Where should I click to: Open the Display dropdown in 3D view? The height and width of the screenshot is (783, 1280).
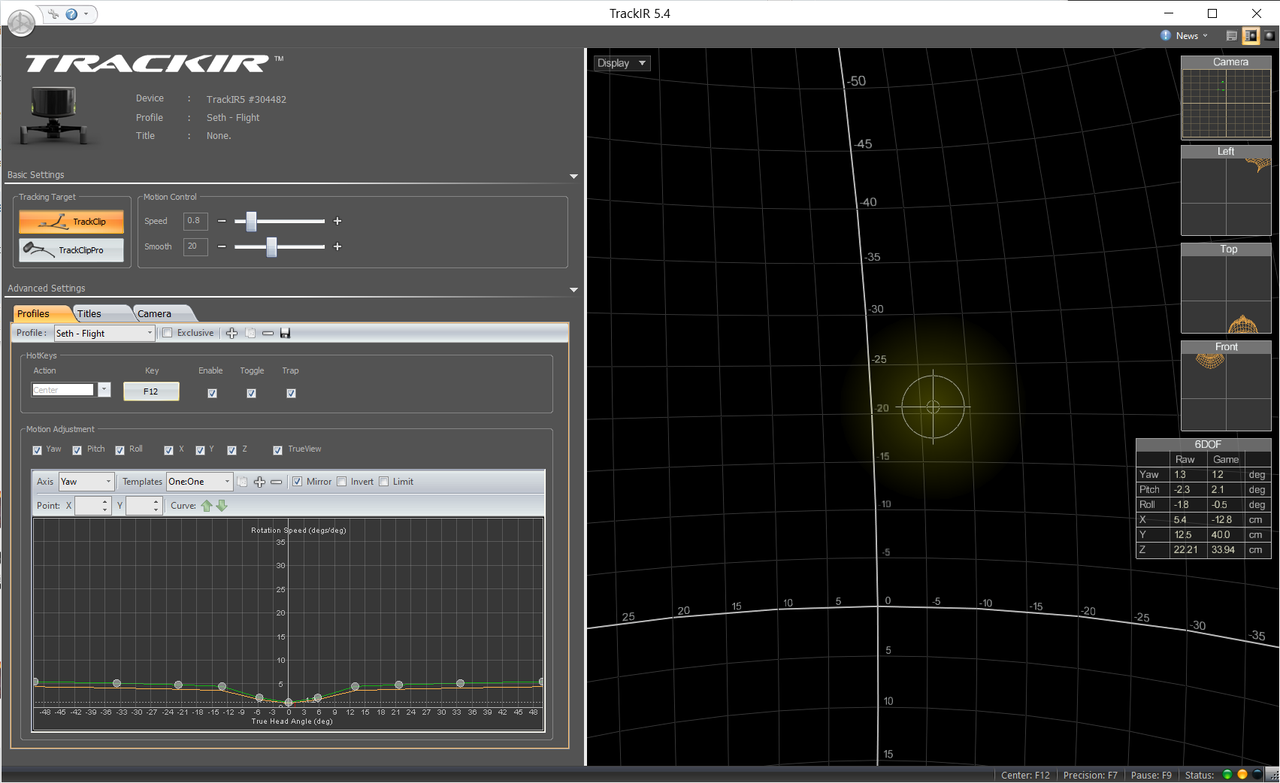tap(622, 63)
